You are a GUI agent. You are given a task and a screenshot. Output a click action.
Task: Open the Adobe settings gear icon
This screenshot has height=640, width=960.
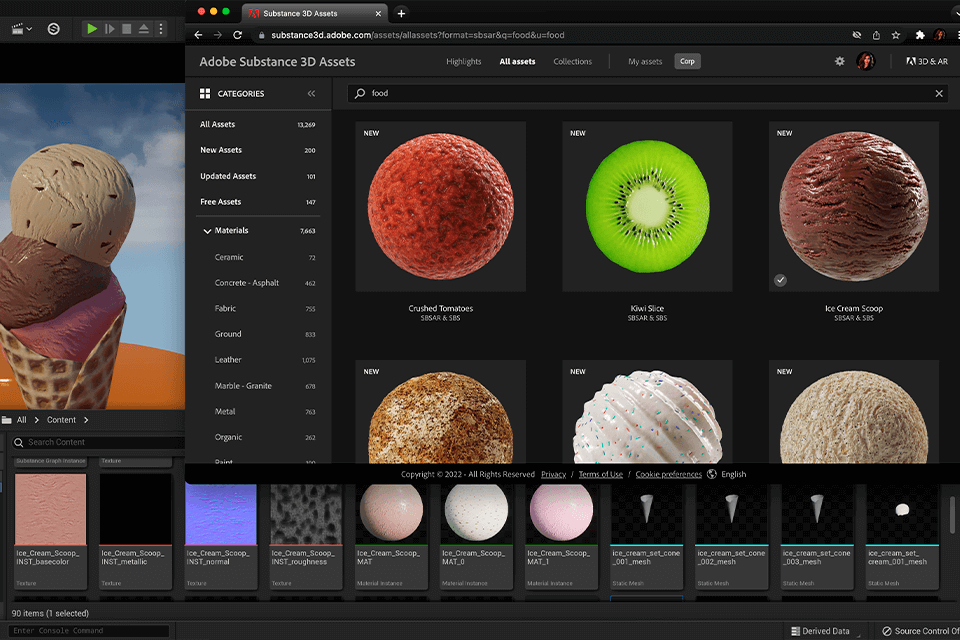(x=840, y=61)
